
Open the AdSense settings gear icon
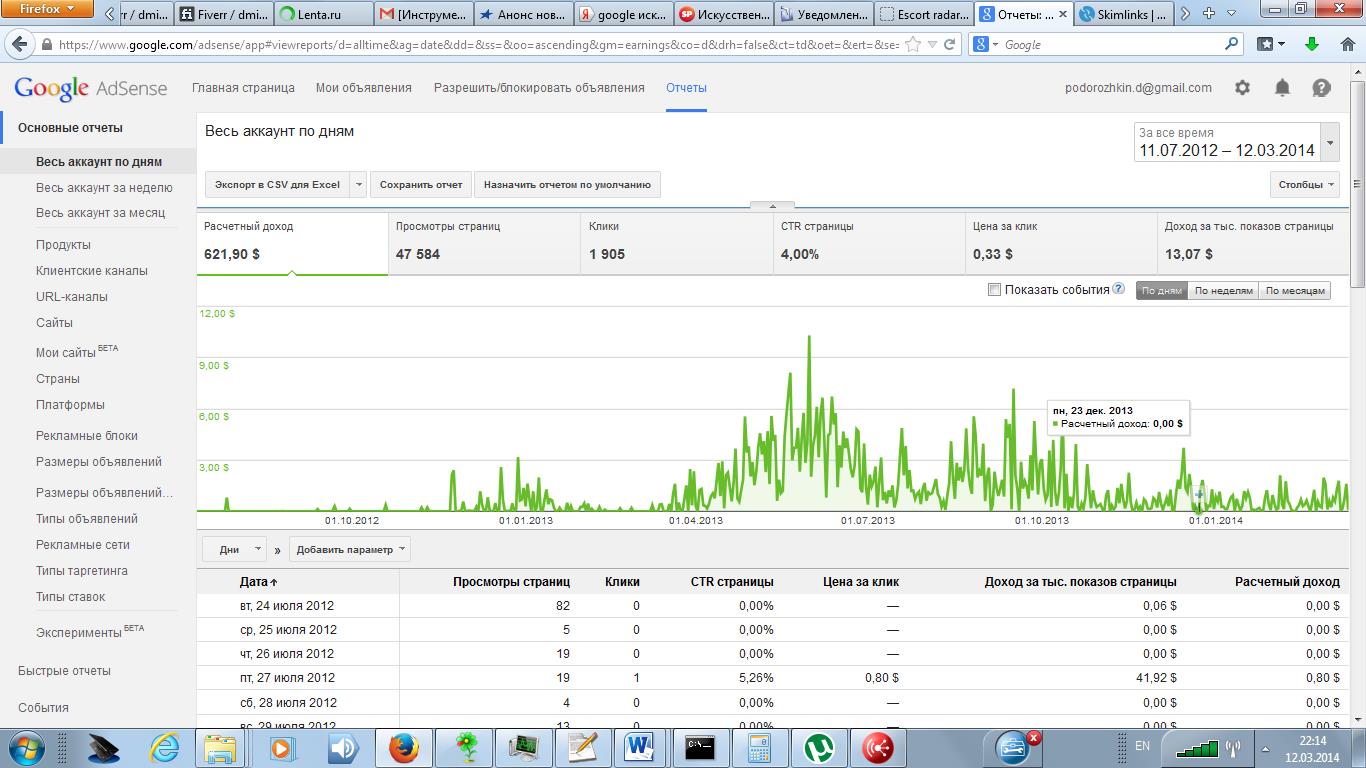(x=1242, y=88)
